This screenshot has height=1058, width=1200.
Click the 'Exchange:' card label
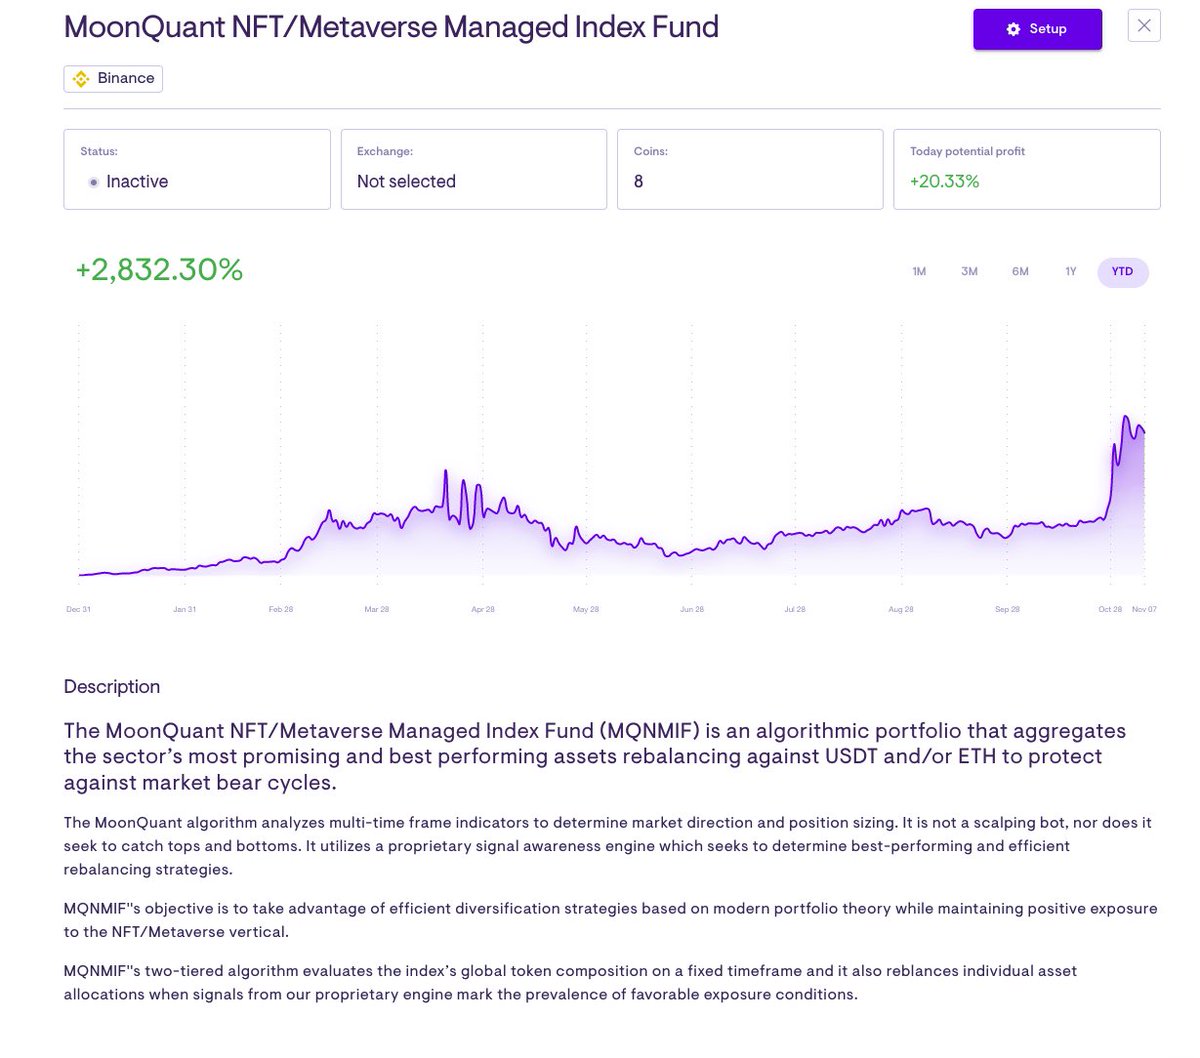385,152
